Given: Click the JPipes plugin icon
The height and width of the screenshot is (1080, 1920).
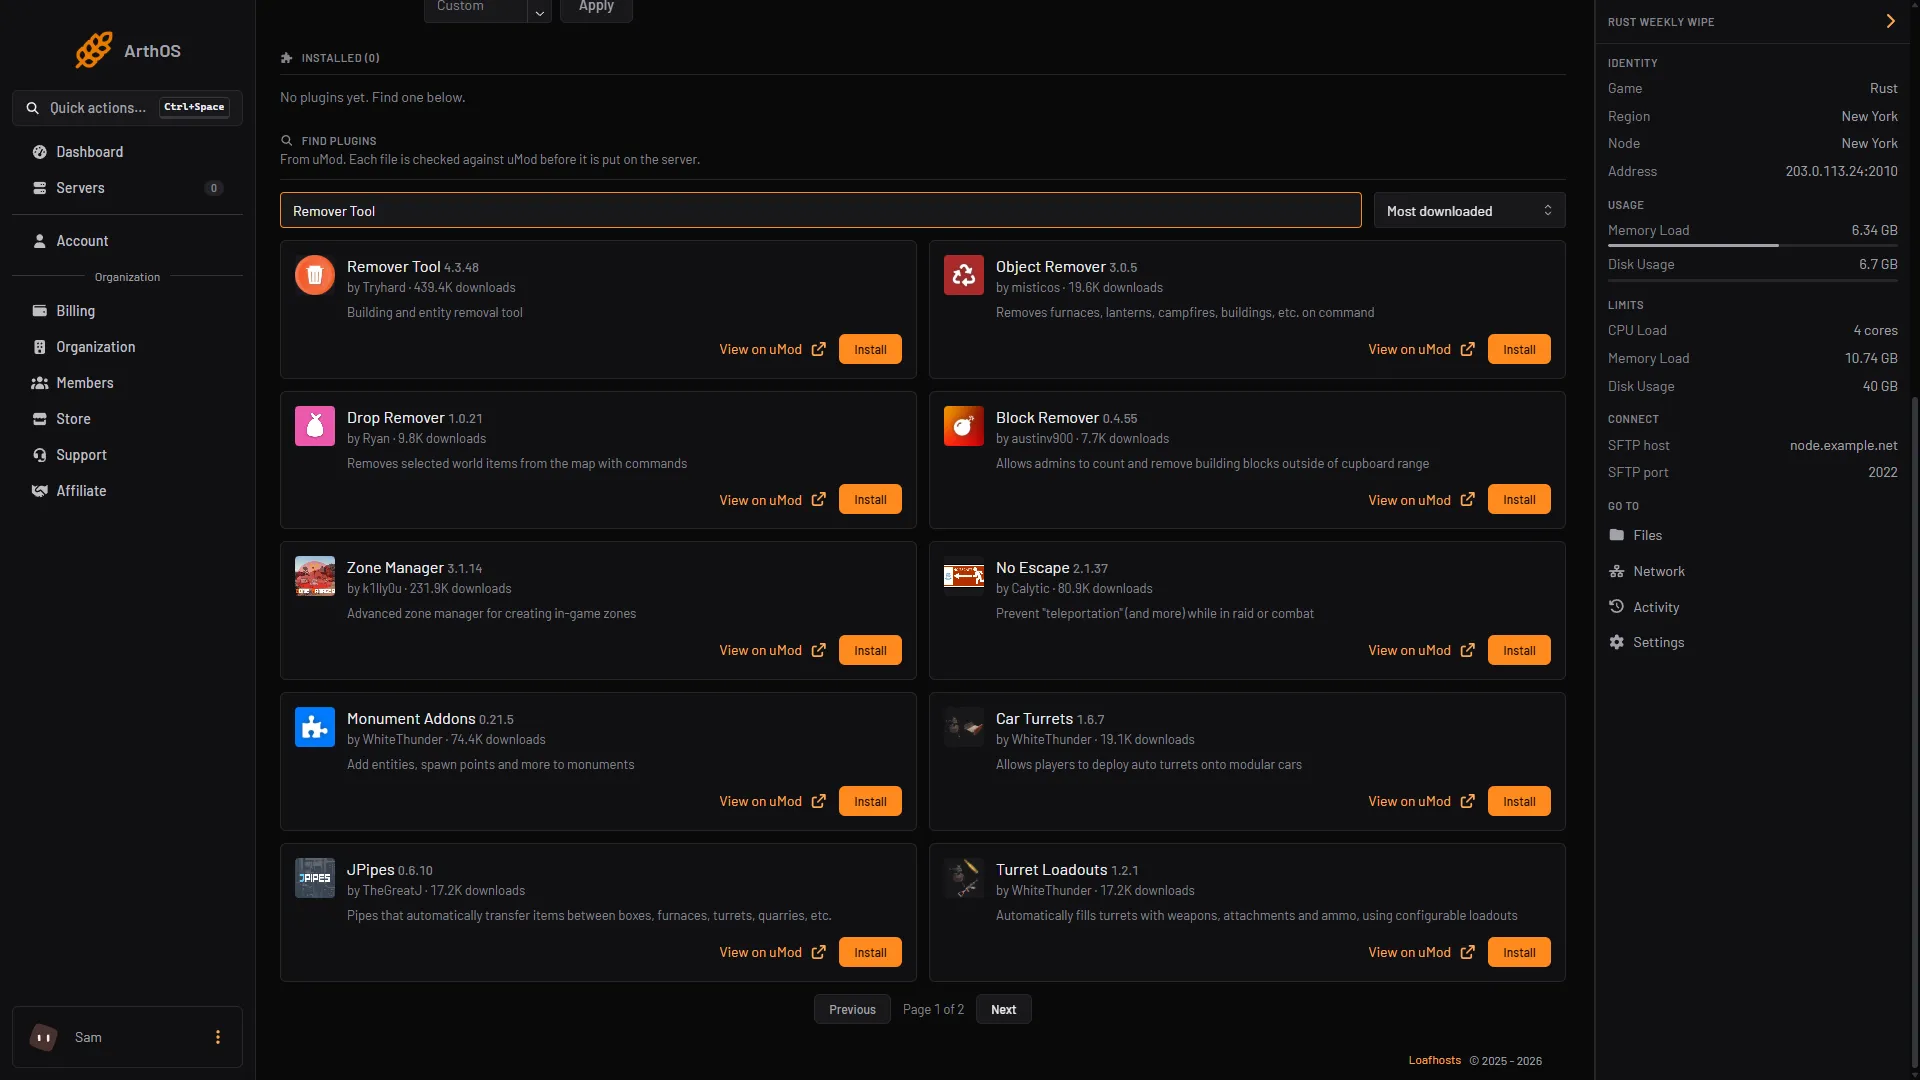Looking at the screenshot, I should click(x=315, y=878).
